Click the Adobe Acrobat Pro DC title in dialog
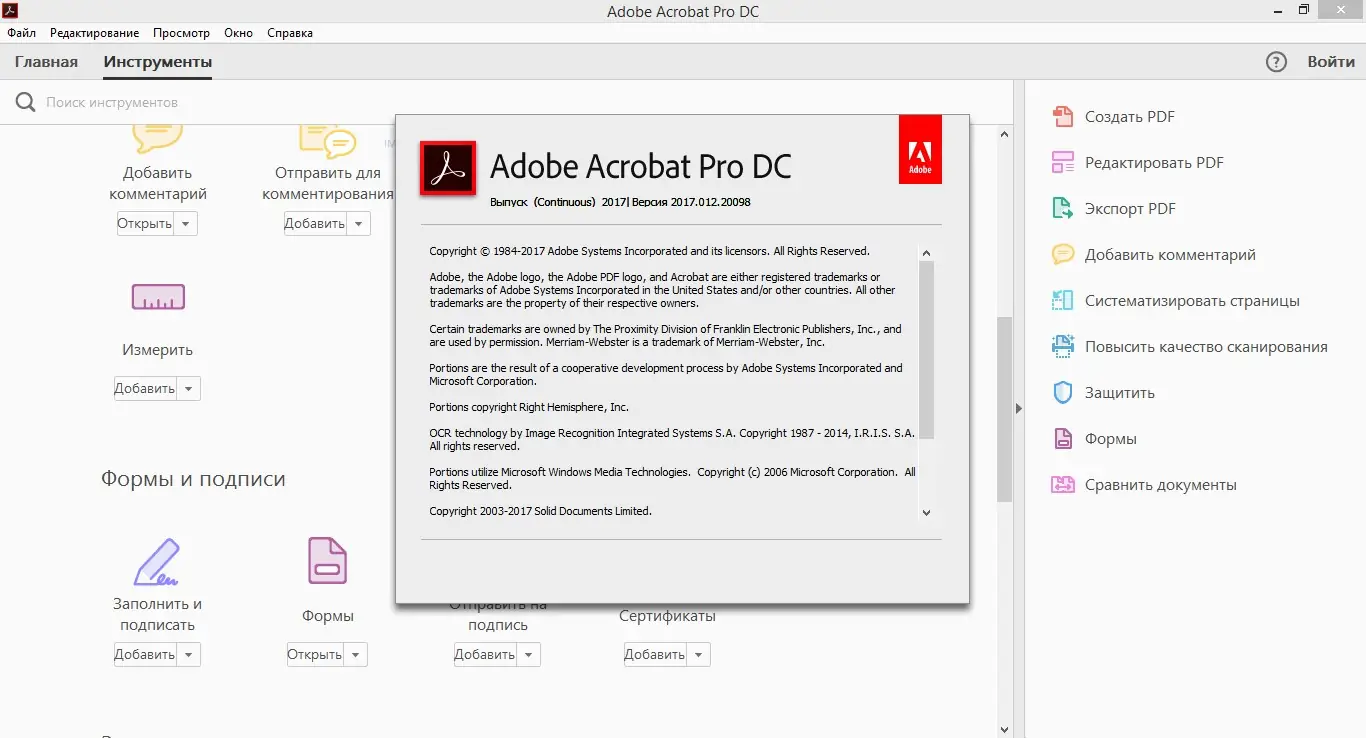Screen dimensions: 1366x738 click(x=640, y=166)
